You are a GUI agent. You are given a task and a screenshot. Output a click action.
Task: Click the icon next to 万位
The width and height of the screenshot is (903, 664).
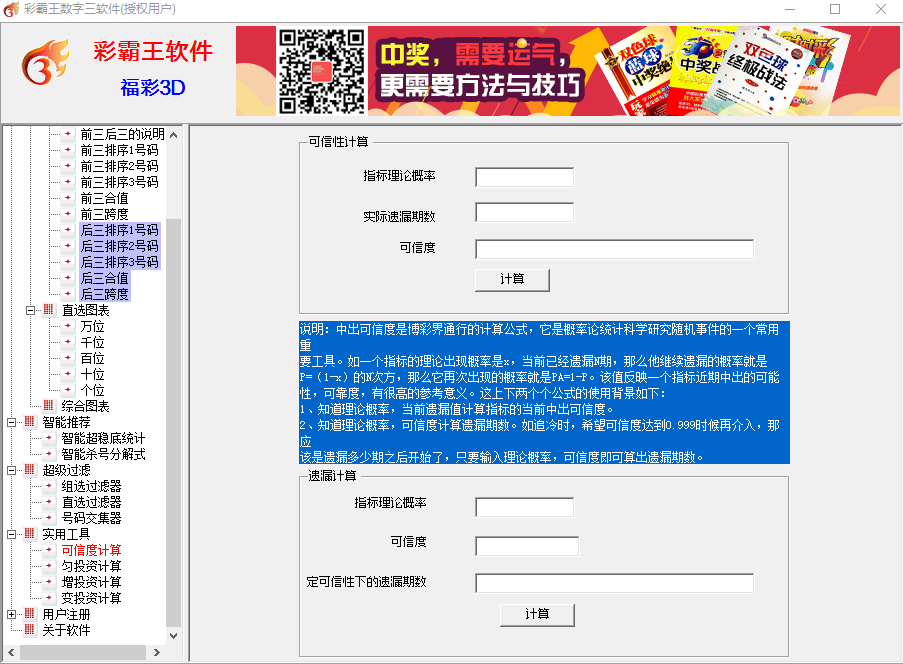point(68,326)
